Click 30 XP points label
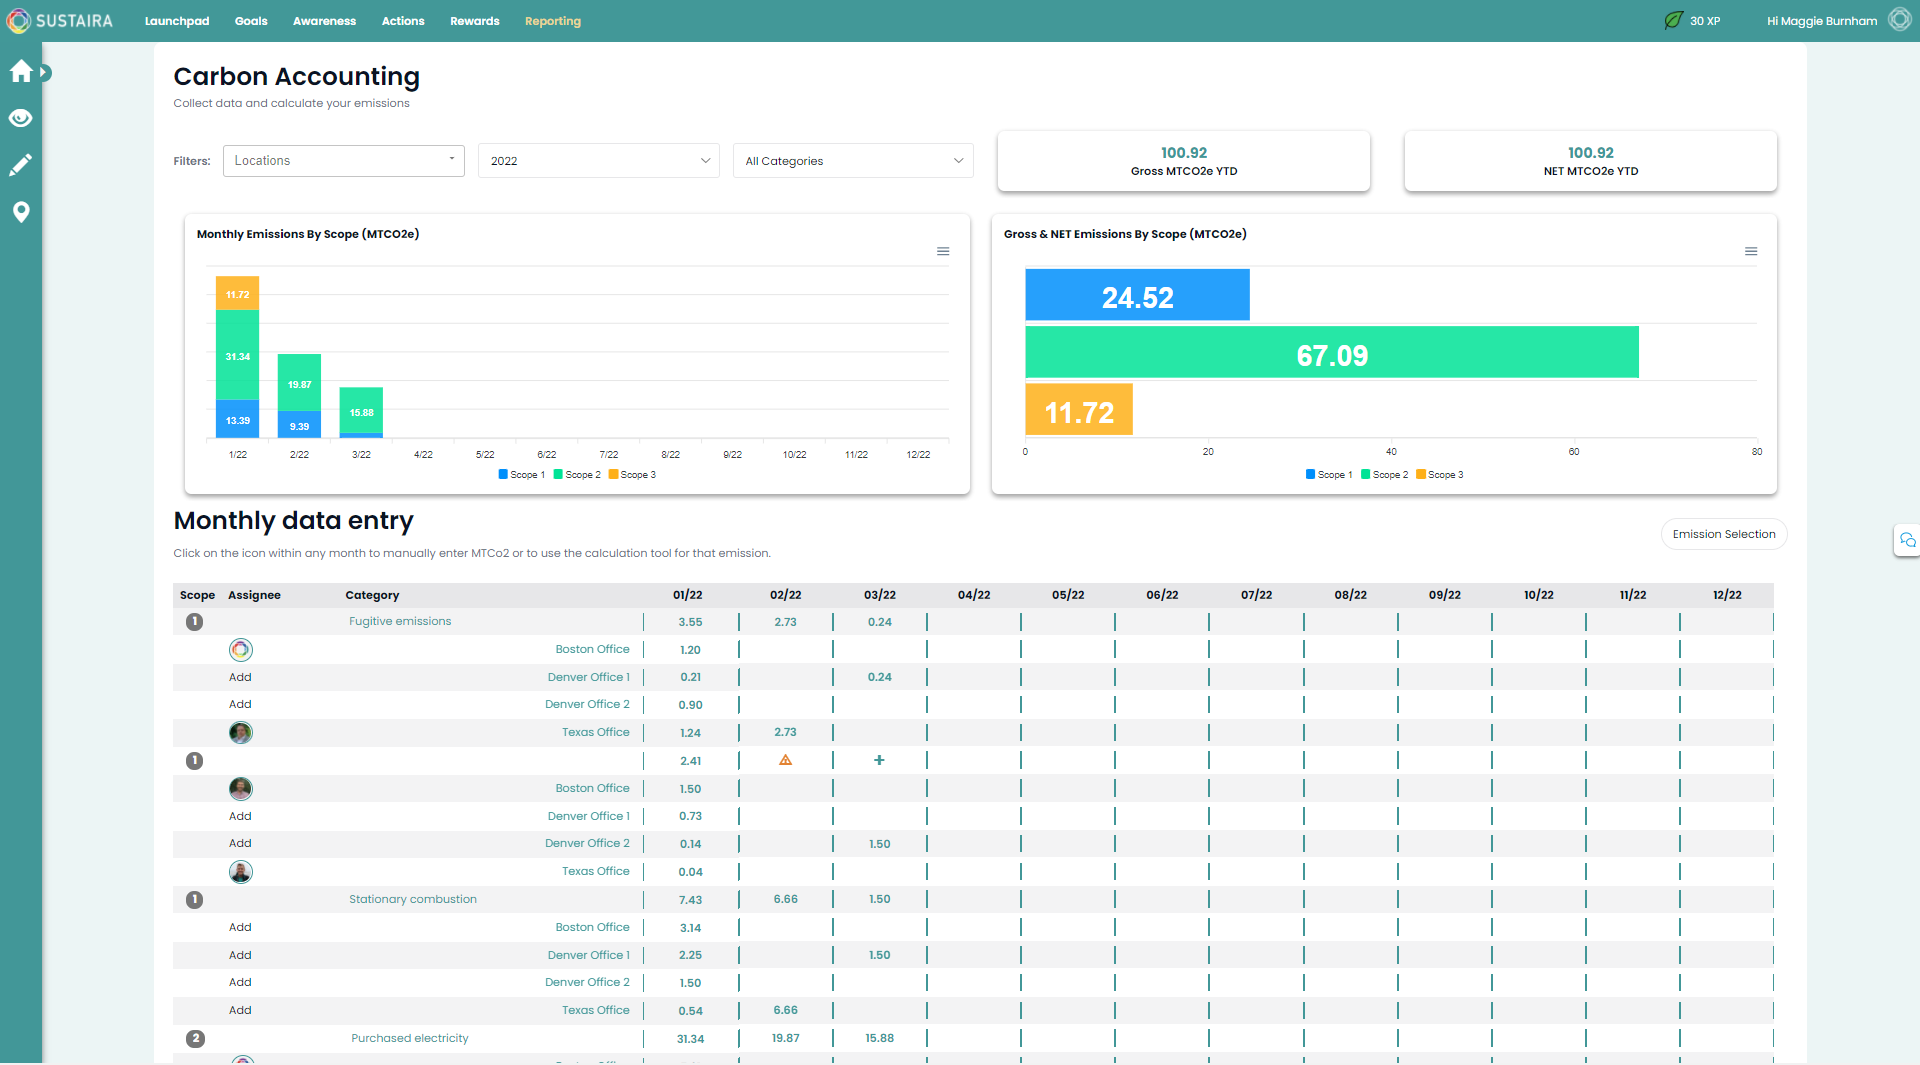 pos(1705,21)
